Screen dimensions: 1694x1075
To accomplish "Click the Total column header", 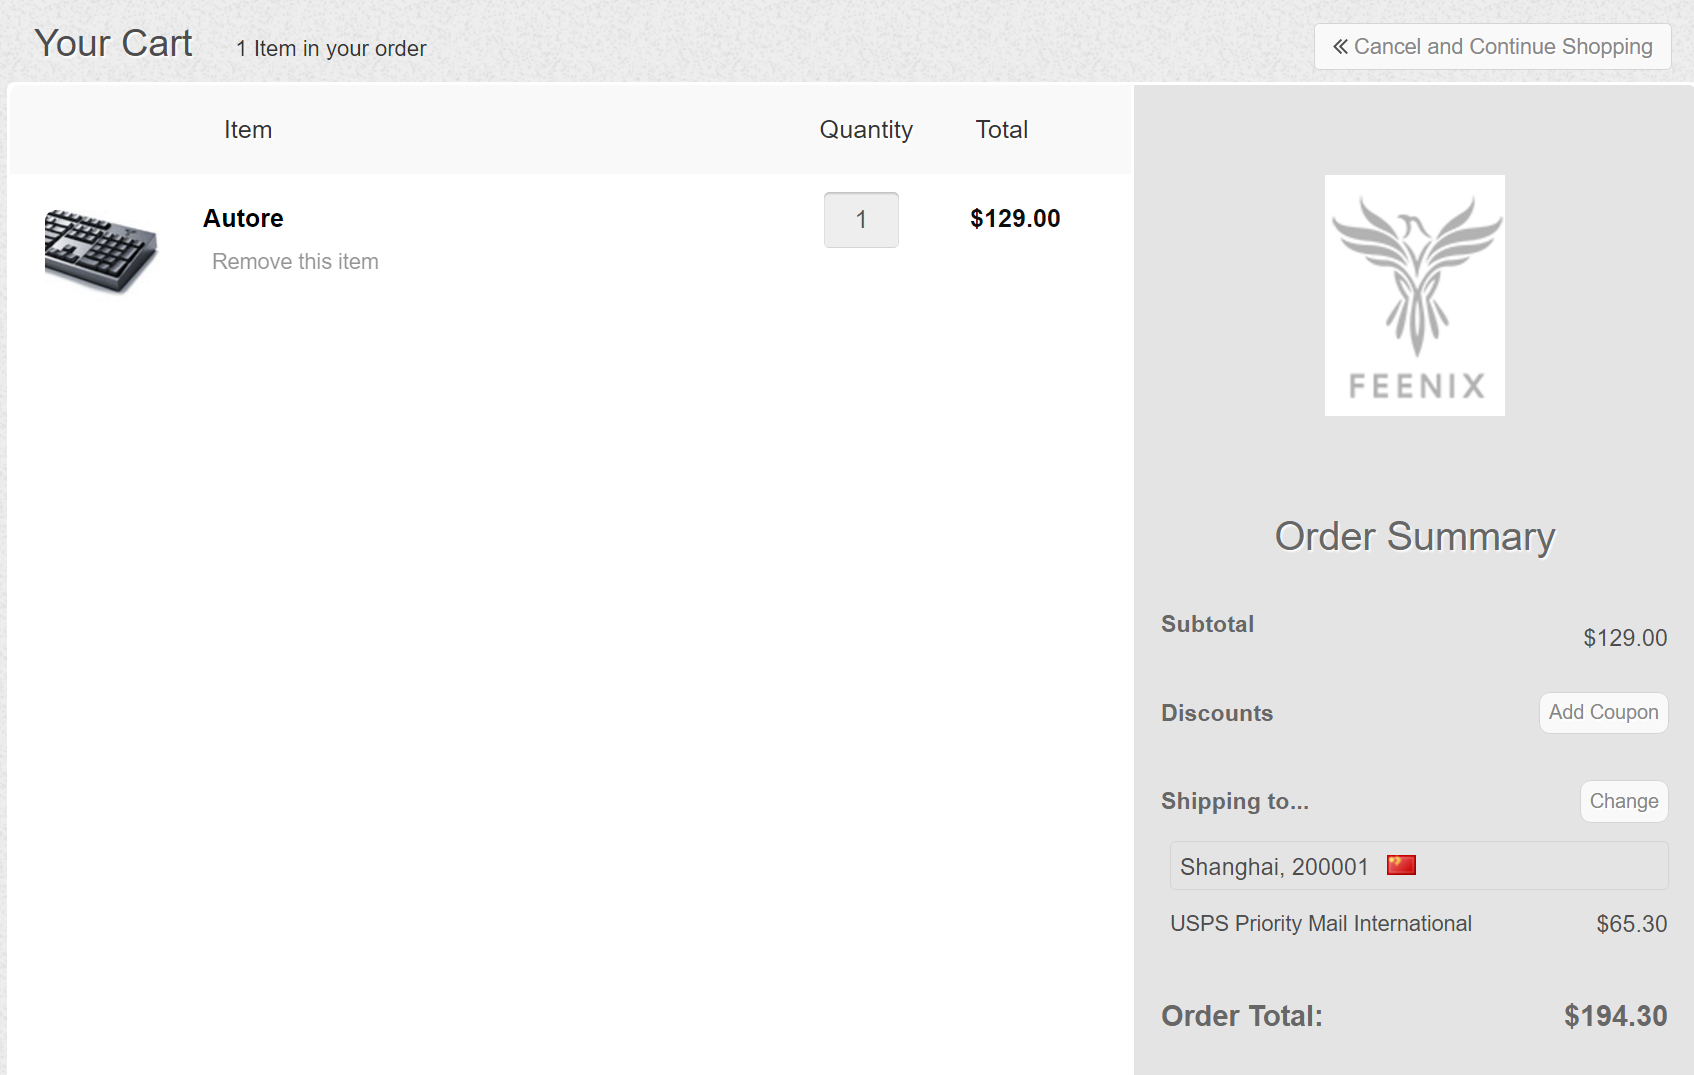I will pos(1002,130).
